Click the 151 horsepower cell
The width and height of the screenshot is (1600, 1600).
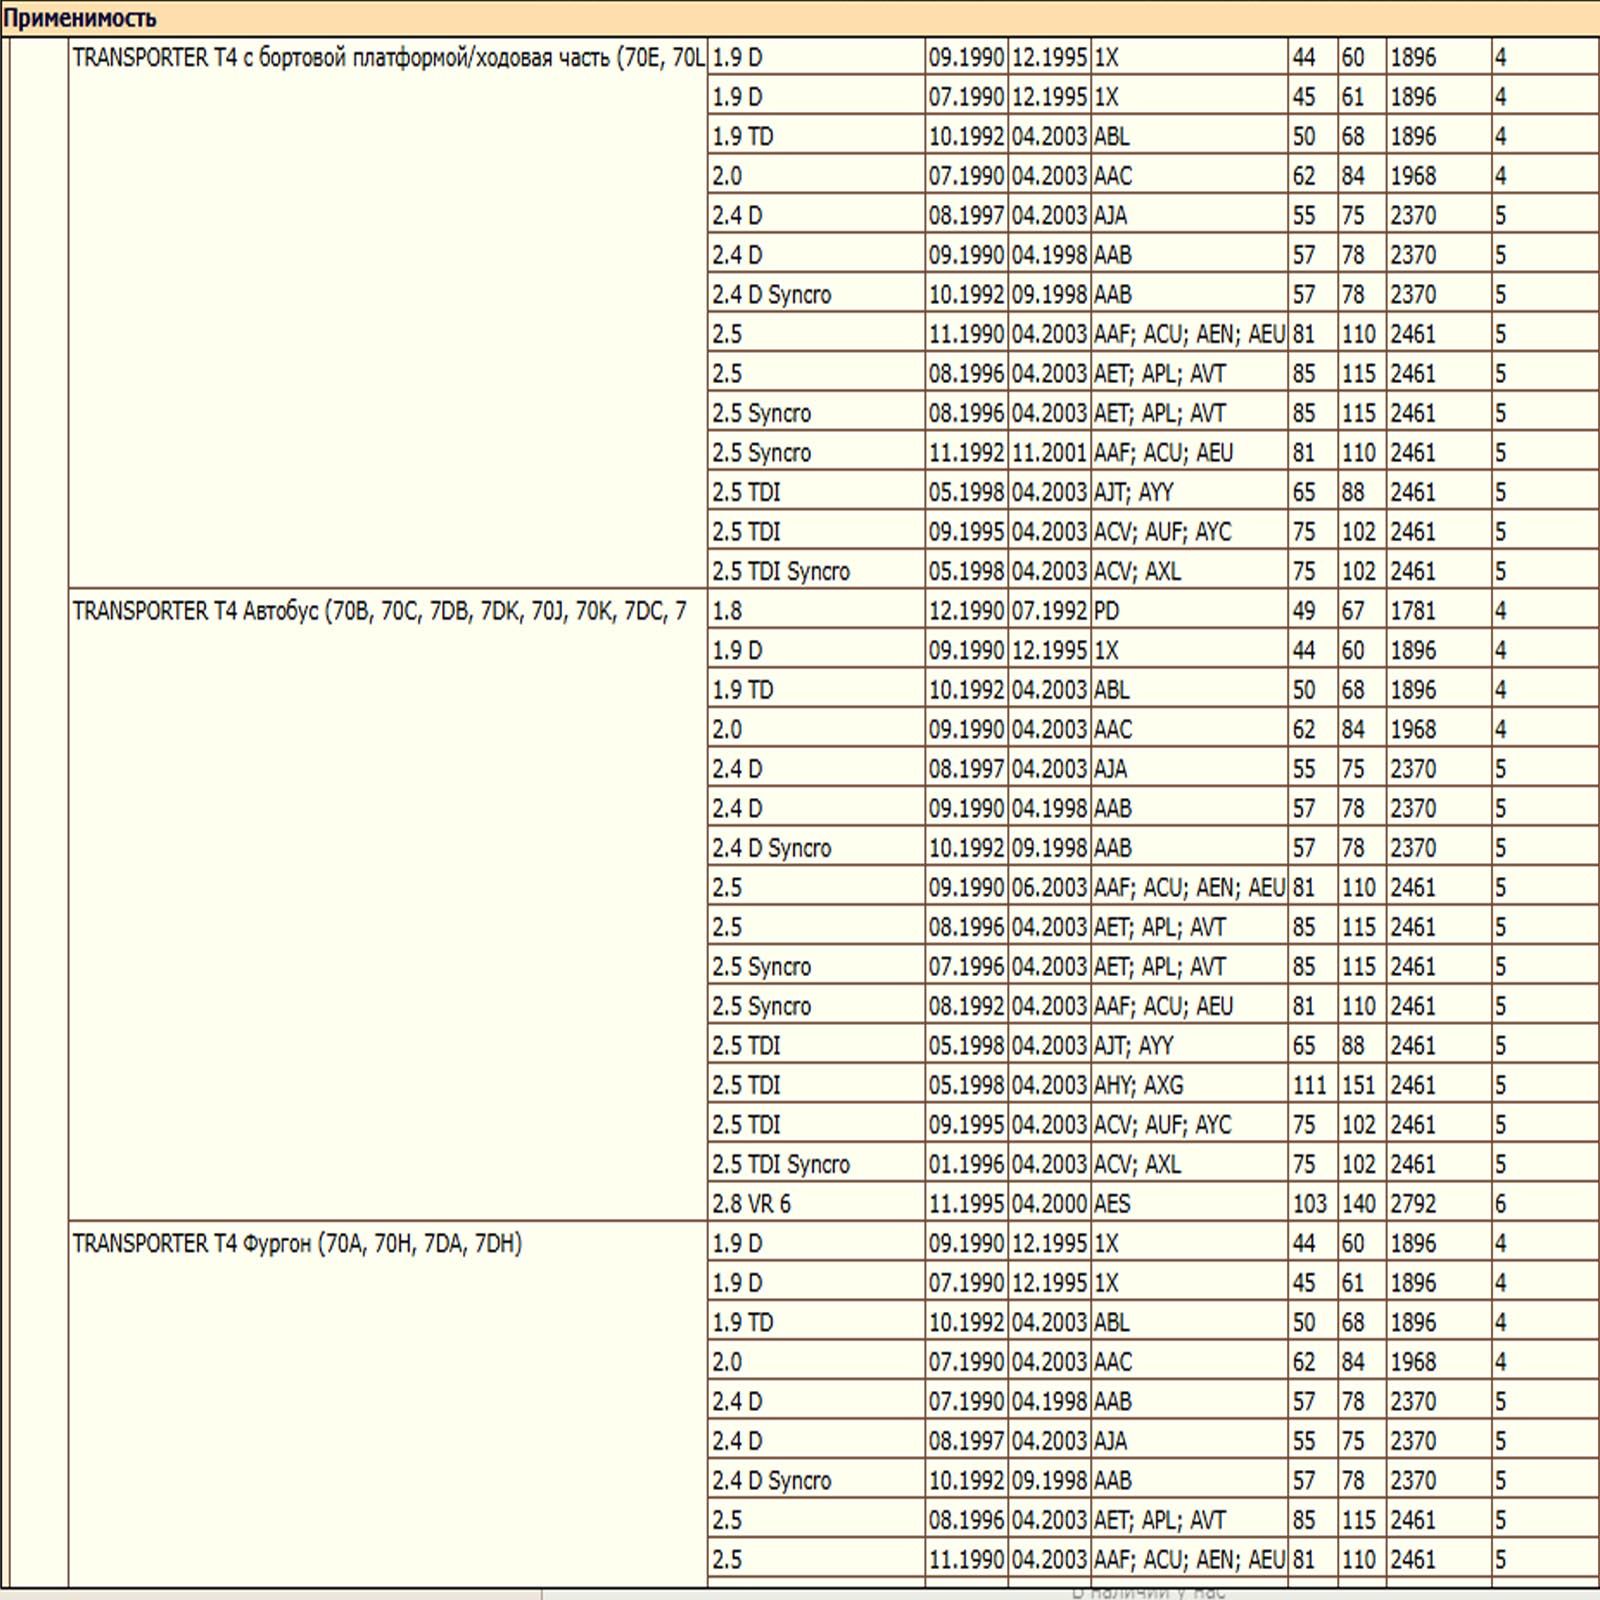[1362, 1085]
